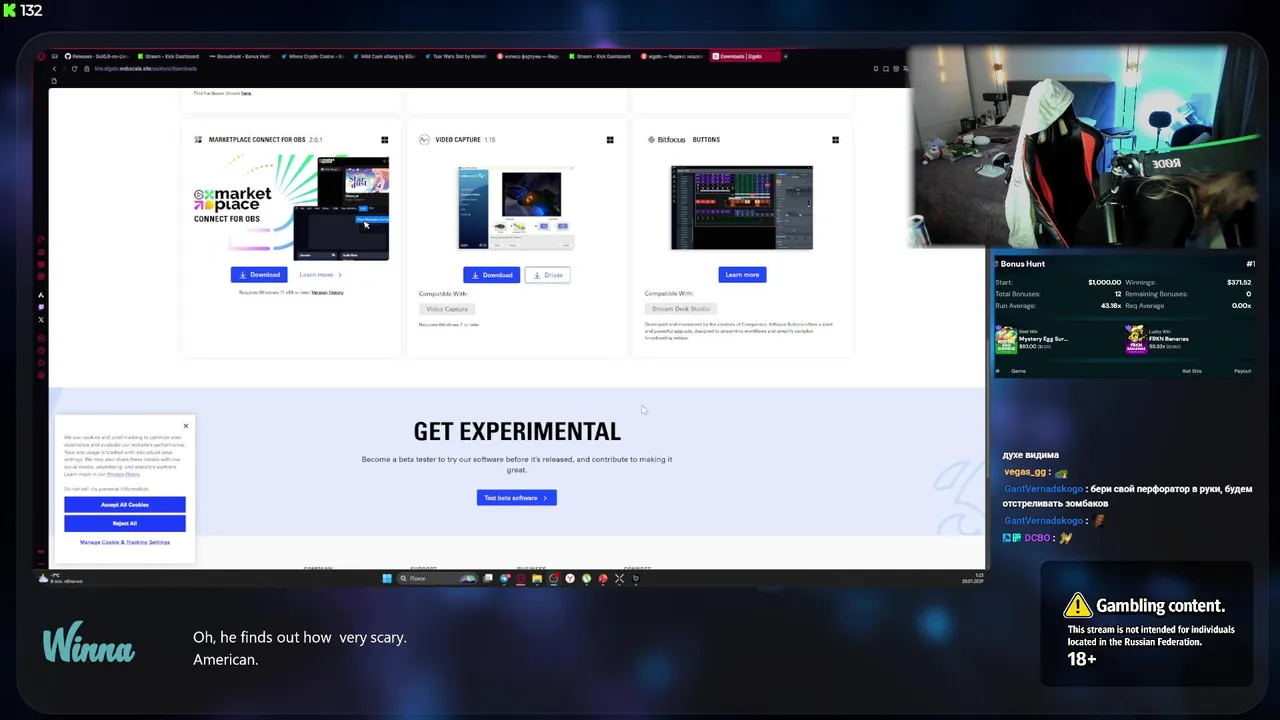Click Windows icon on Marketplace Connect card
1280x720 pixels.
click(385, 140)
